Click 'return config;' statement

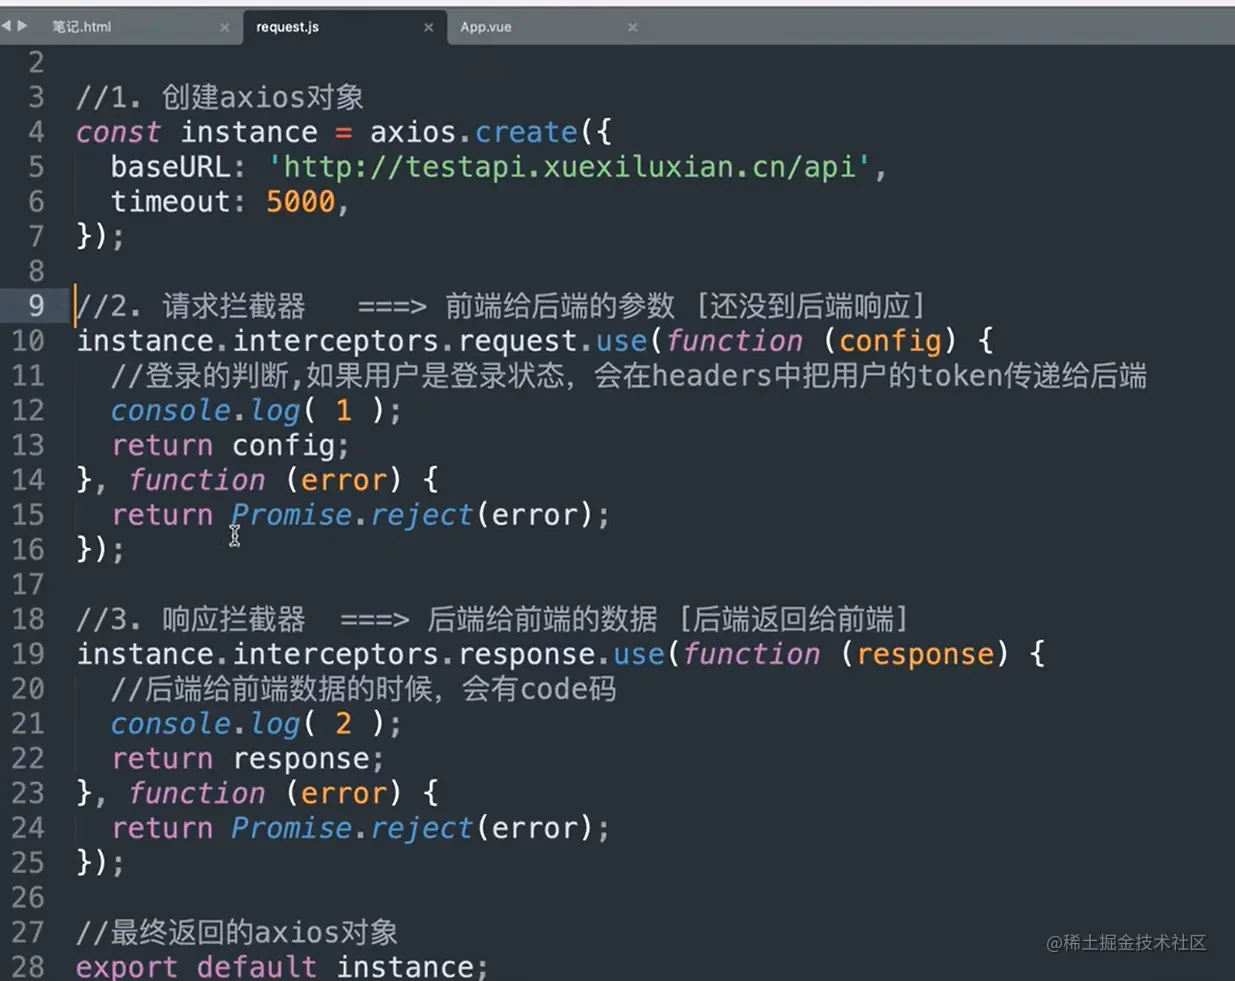click(230, 446)
